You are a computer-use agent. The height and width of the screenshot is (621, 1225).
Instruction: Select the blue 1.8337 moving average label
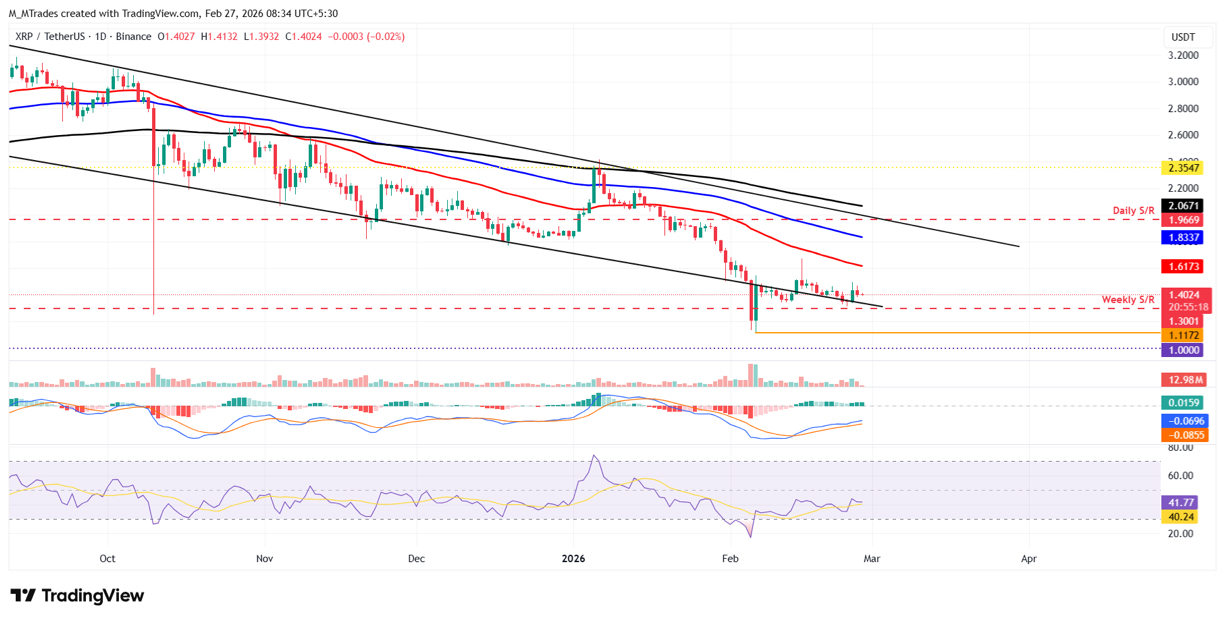click(1184, 238)
